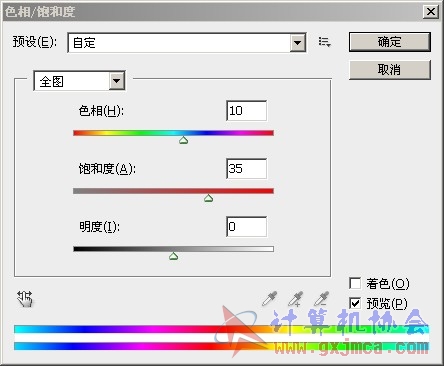Click the saturation slider thumb
Viewport: 444px width, 366px height.
click(x=208, y=198)
